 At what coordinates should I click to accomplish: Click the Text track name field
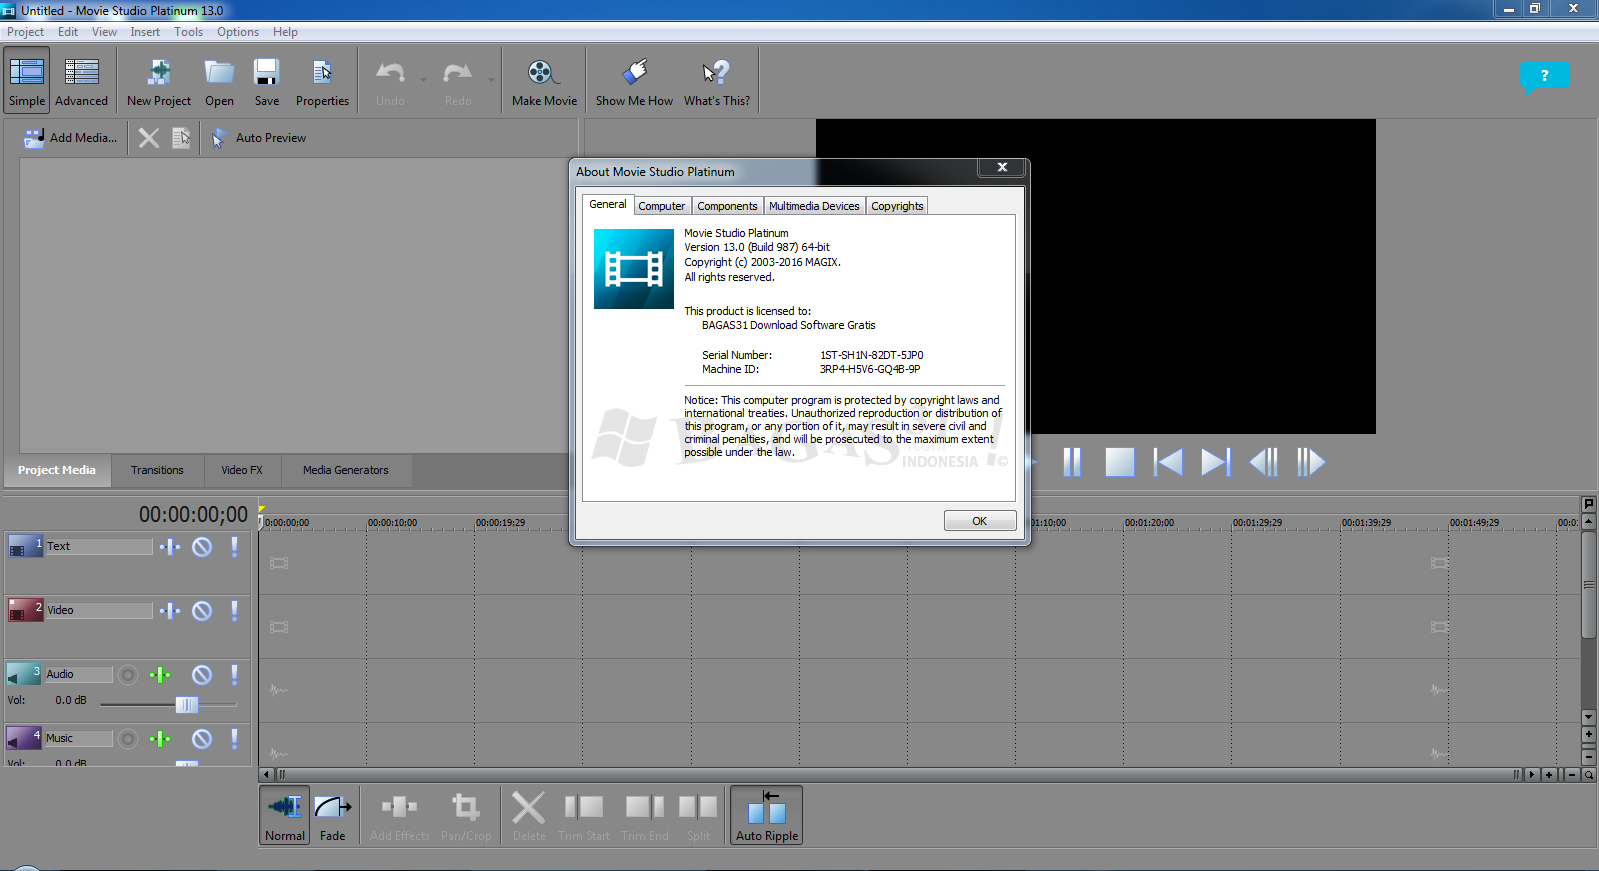click(99, 546)
